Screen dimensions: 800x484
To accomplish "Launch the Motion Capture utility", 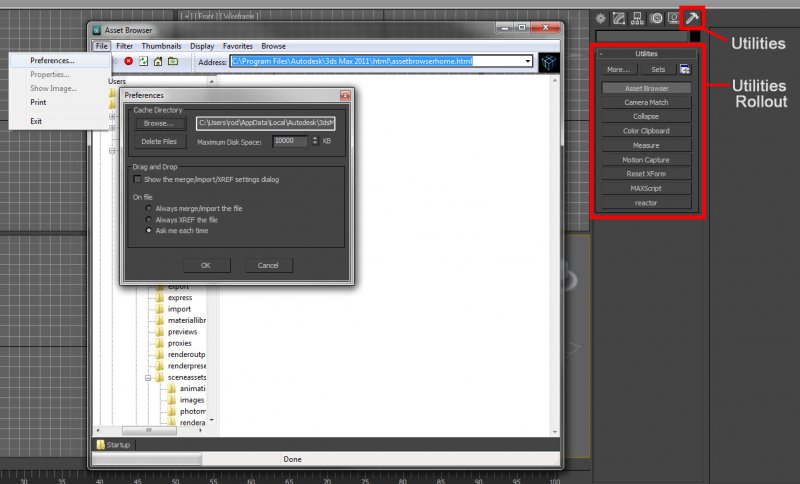I will 646,160.
